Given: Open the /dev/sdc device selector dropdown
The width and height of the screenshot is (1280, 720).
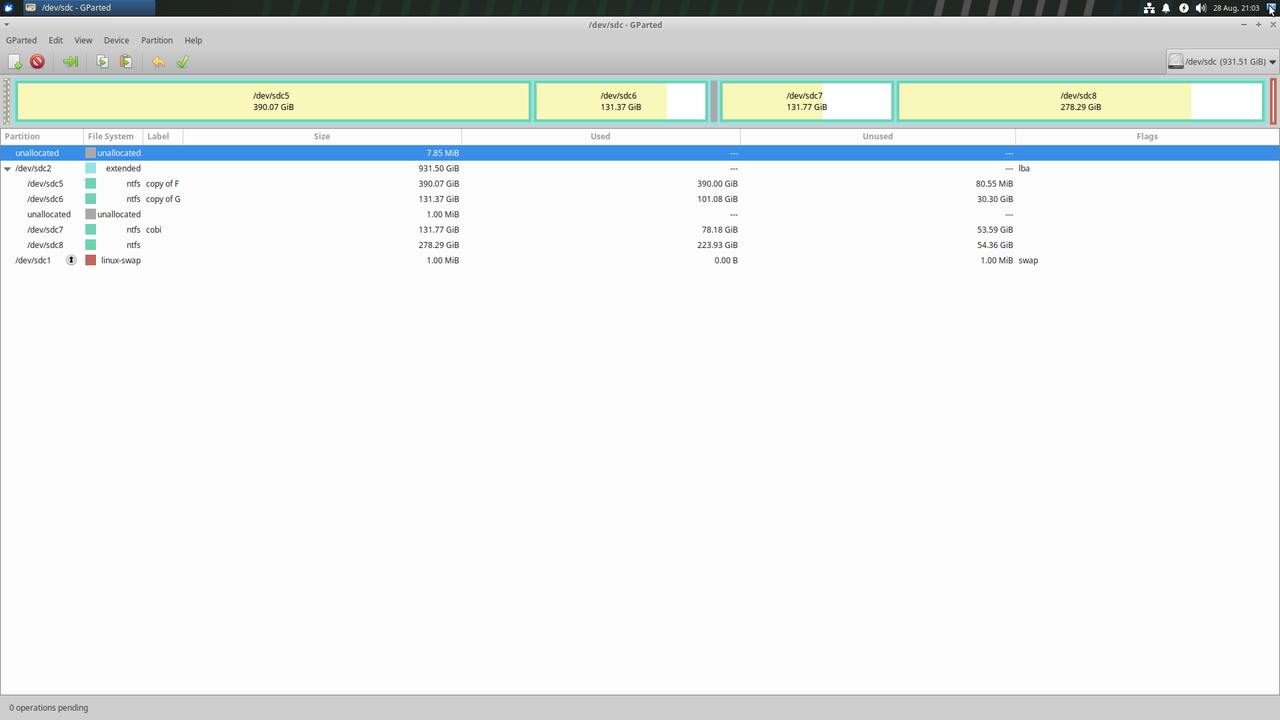Looking at the screenshot, I should [1222, 61].
